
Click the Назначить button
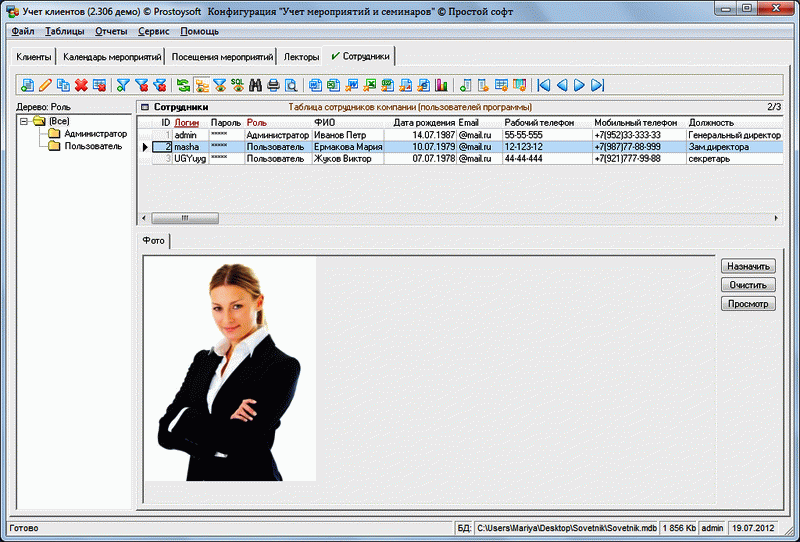point(748,266)
